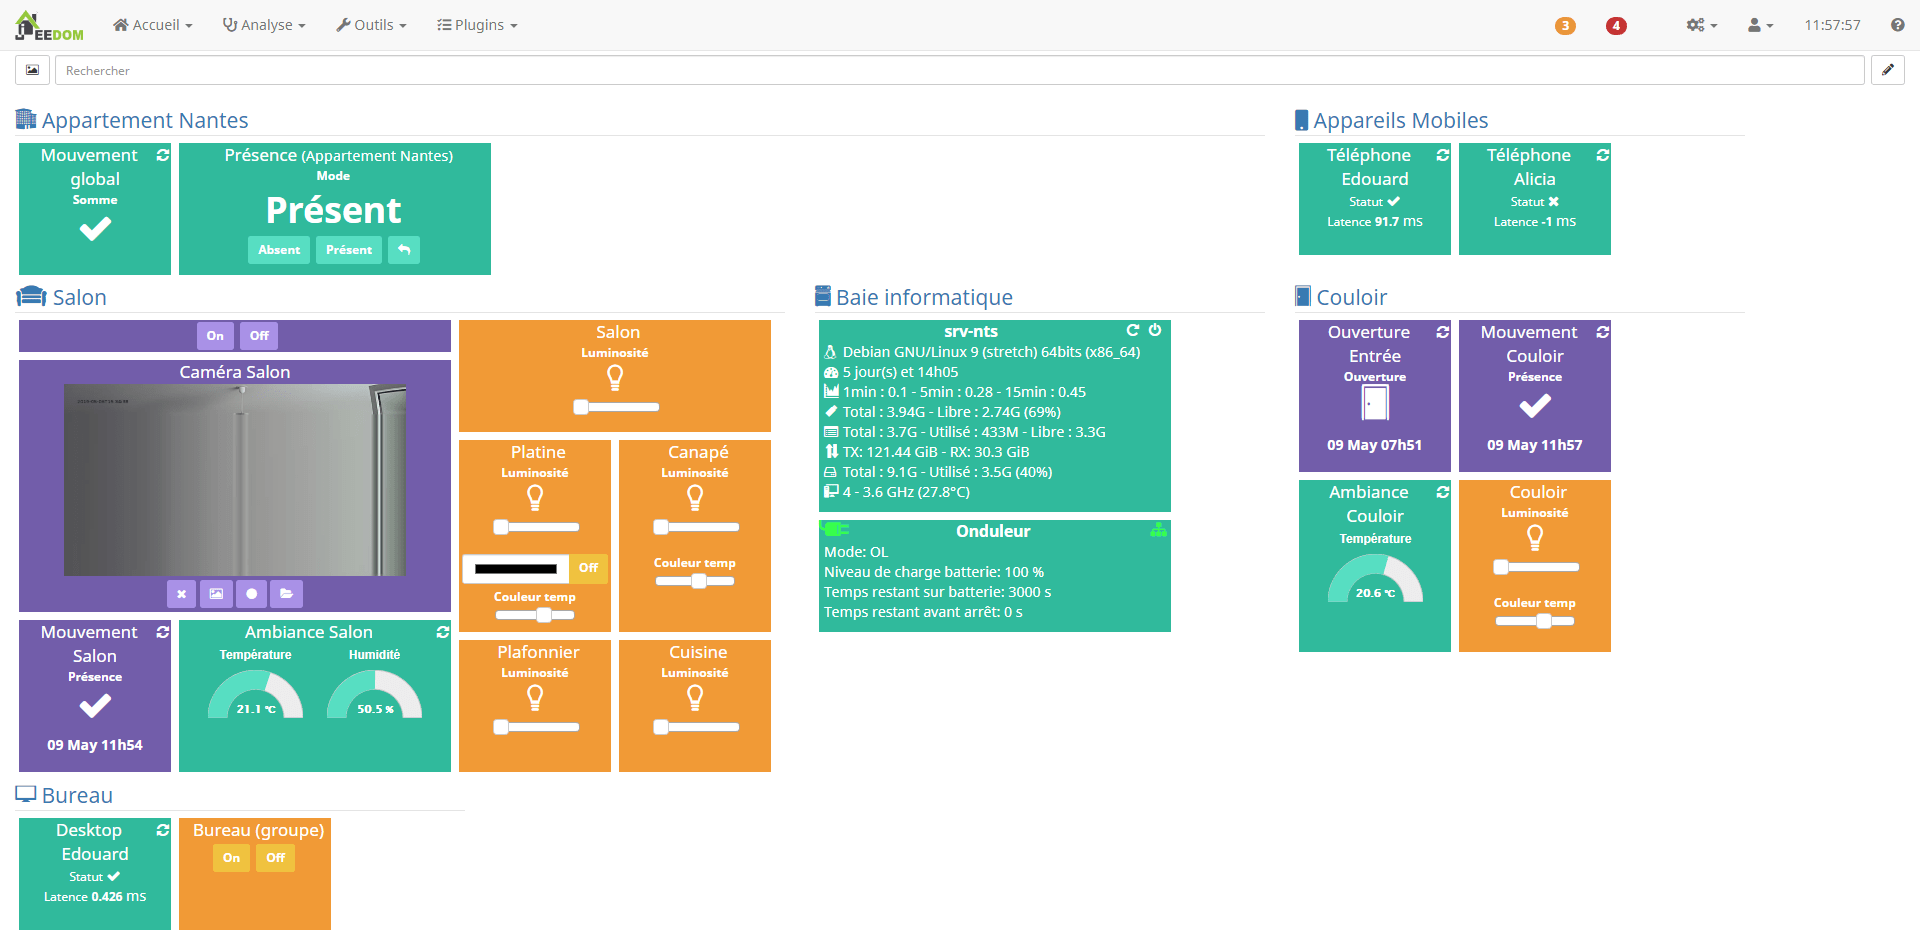1920x947 pixels.
Task: Click the pencil edit icon beside the search bar
Action: [1888, 70]
